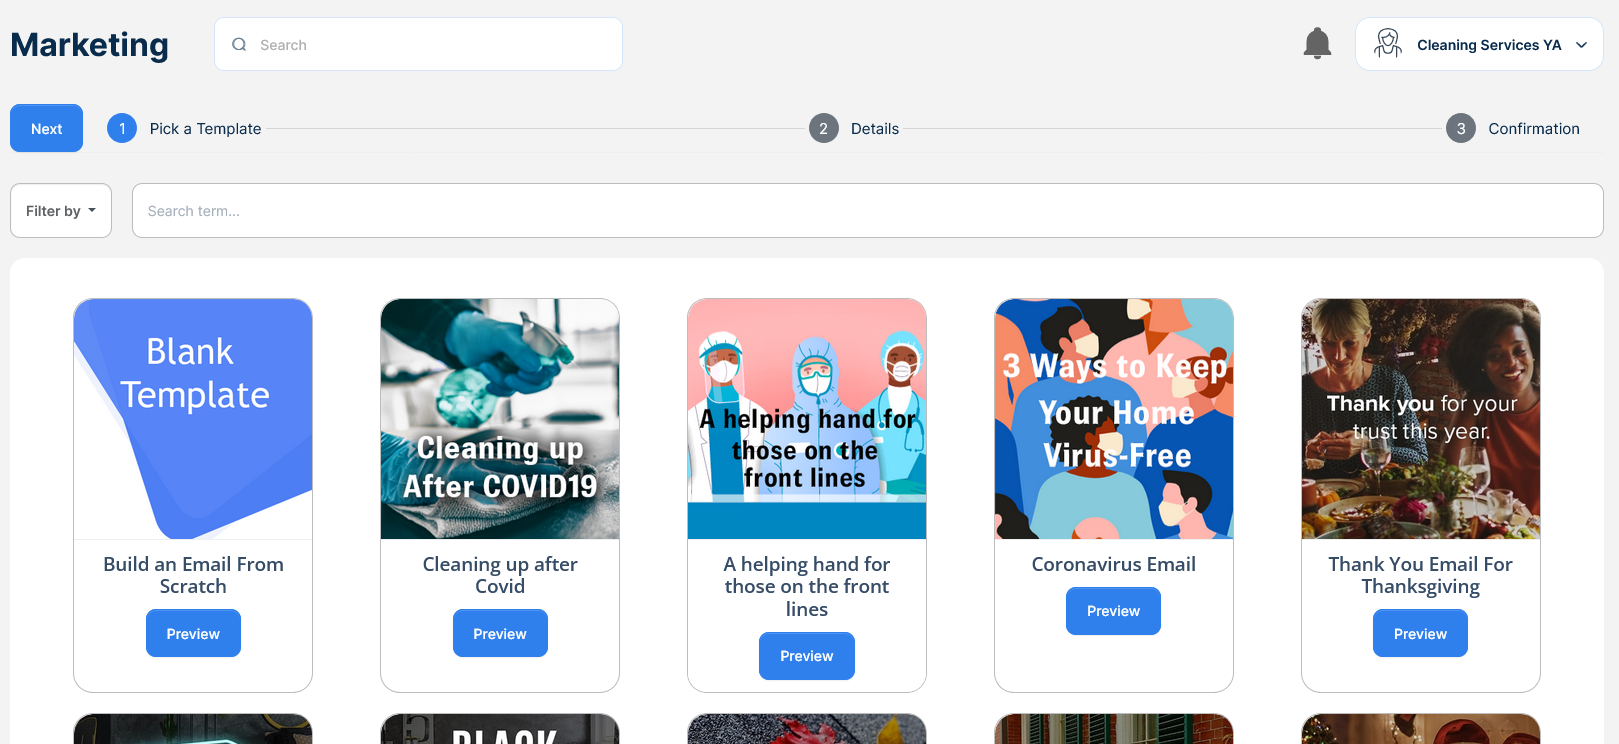Click the Next button

coord(46,128)
